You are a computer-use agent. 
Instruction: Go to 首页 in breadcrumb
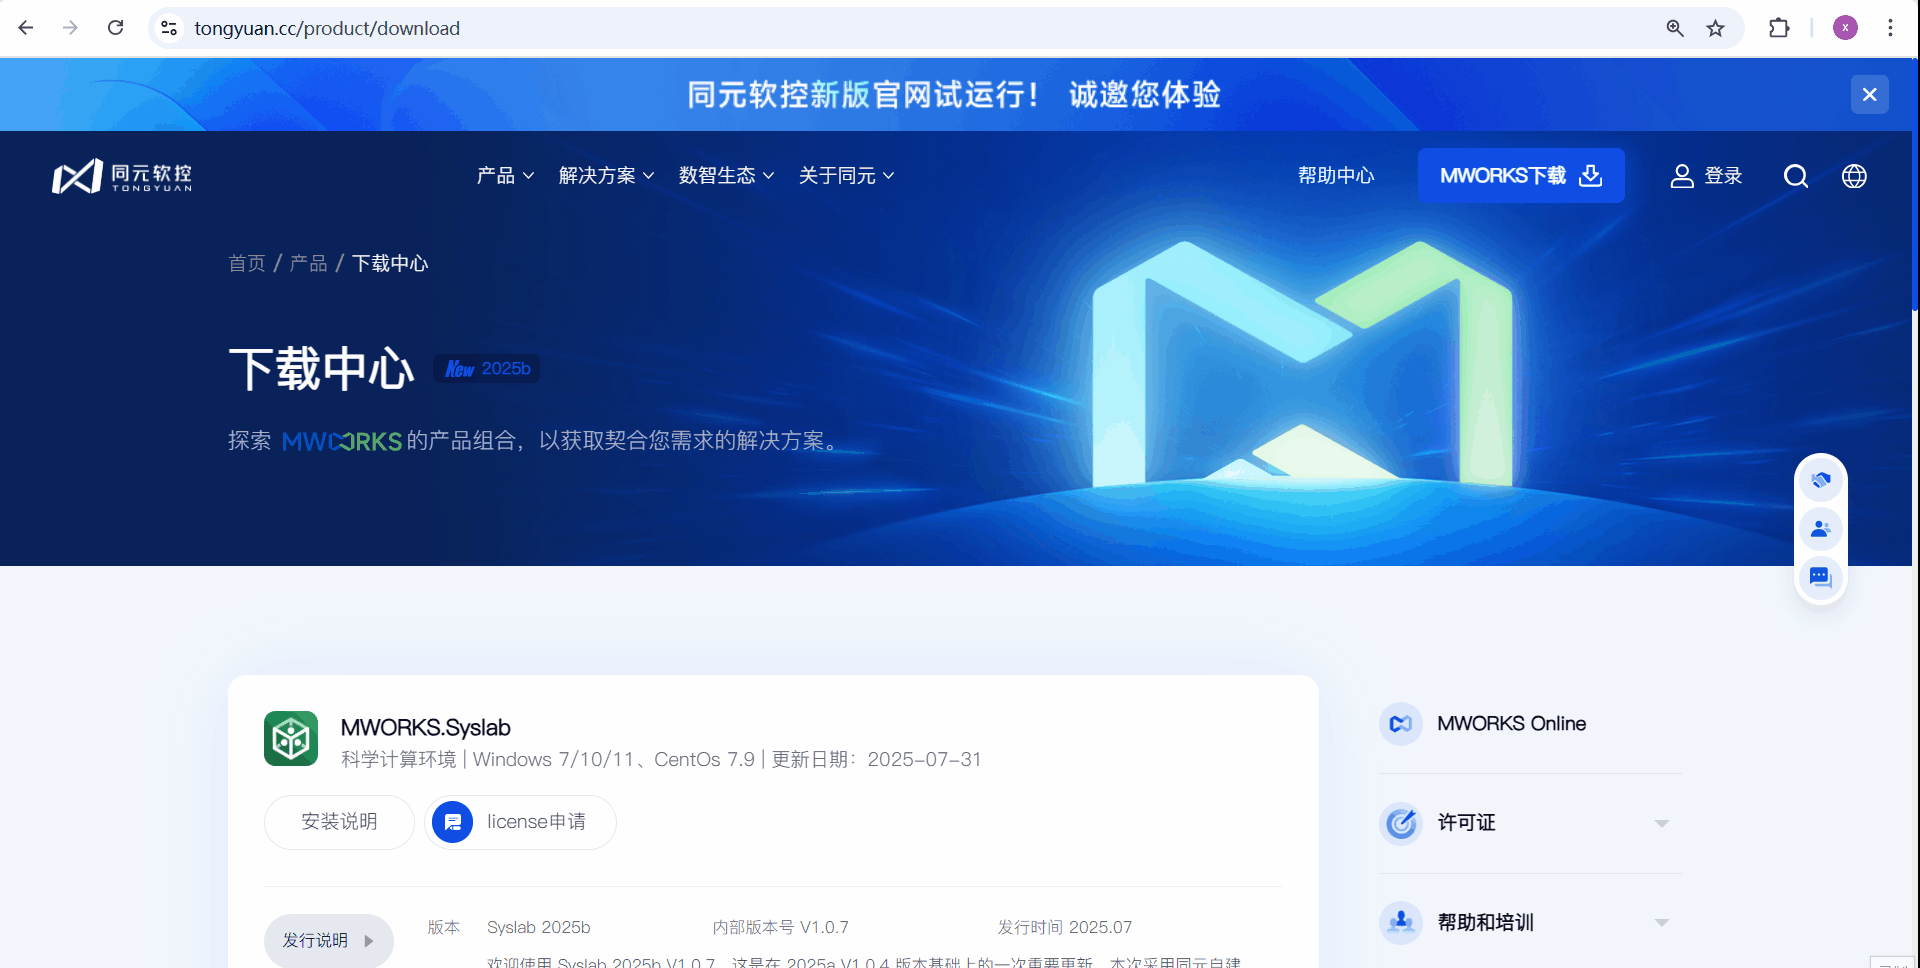[247, 263]
